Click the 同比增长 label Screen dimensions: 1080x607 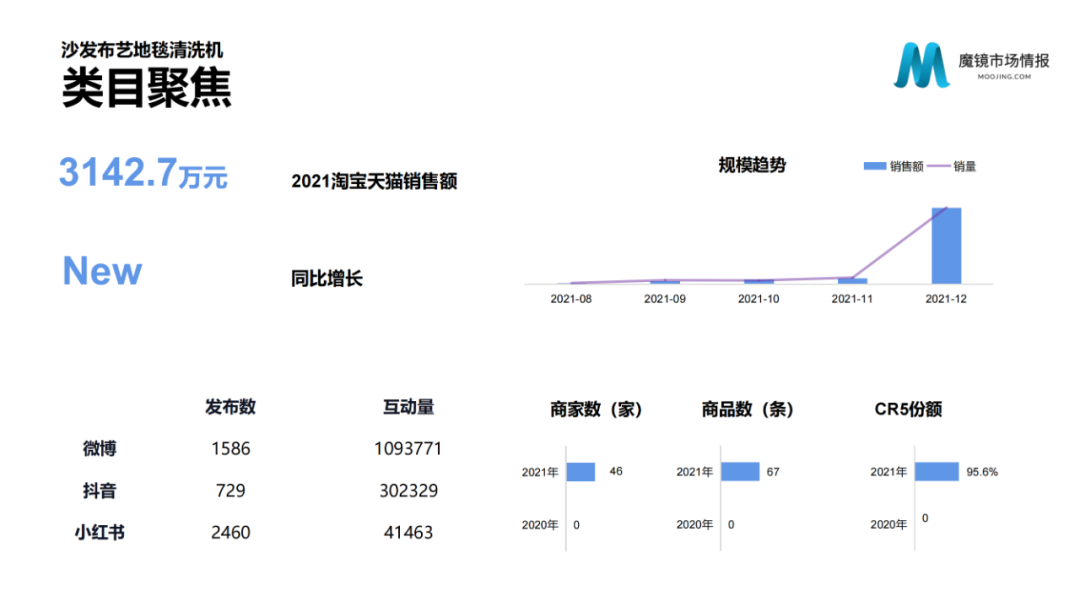(326, 278)
